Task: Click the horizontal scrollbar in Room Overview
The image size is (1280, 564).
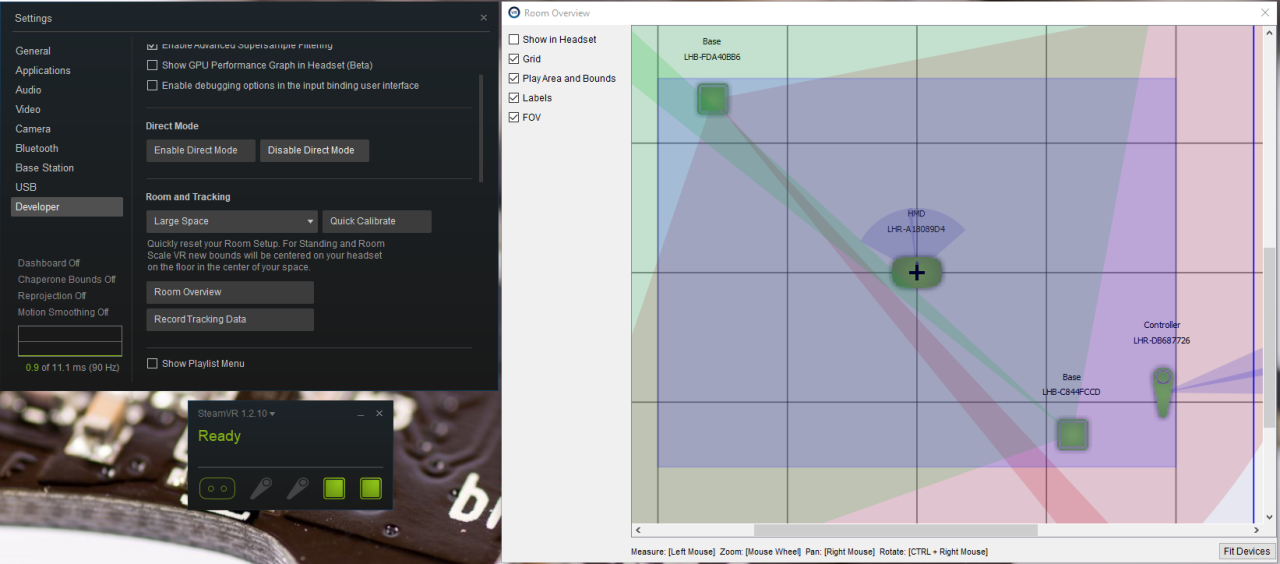Action: click(x=881, y=530)
